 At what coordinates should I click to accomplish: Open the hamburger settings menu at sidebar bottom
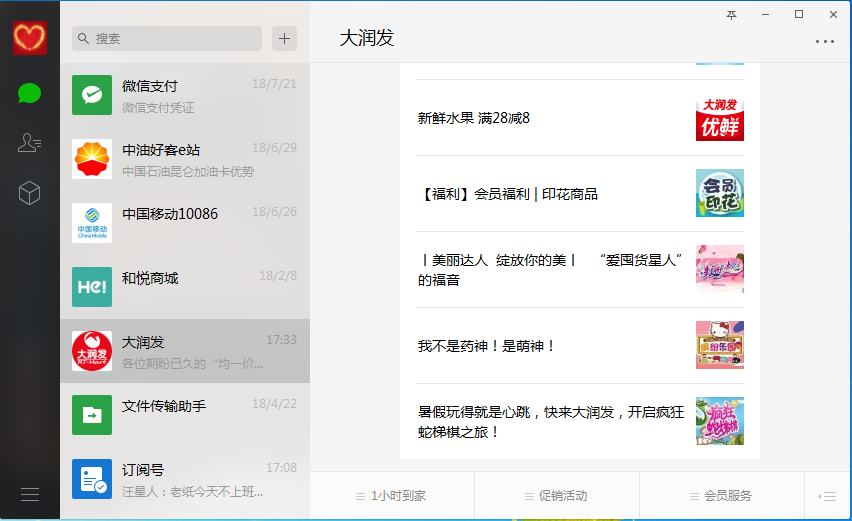tap(29, 494)
